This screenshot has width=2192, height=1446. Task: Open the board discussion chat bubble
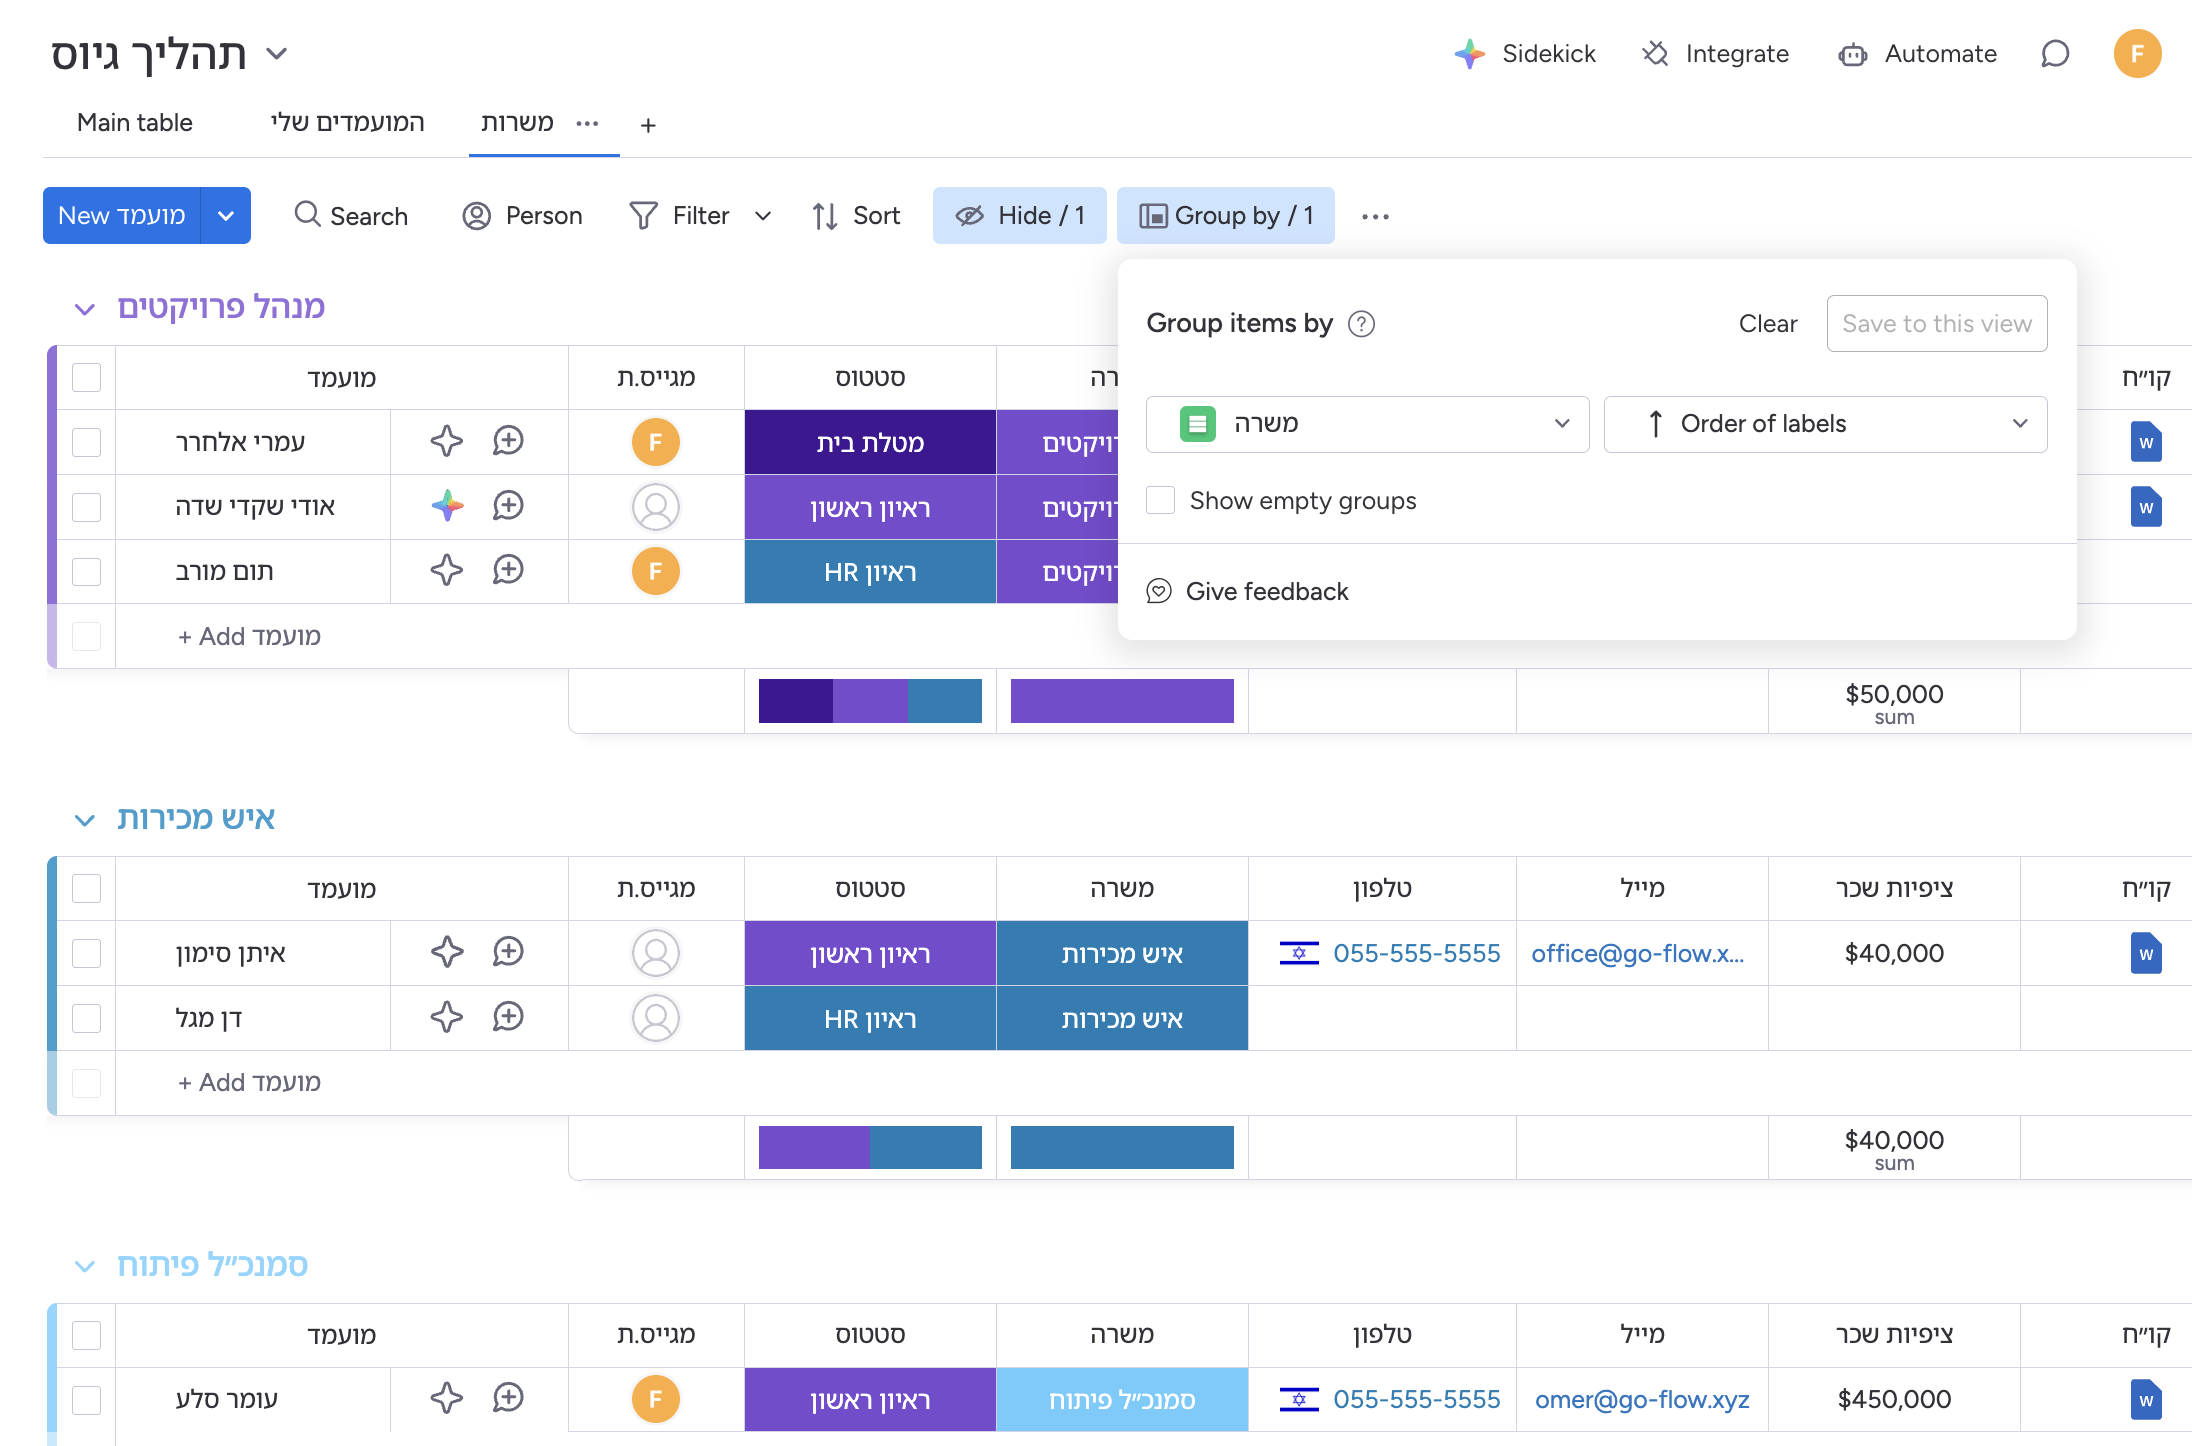[x=2054, y=54]
